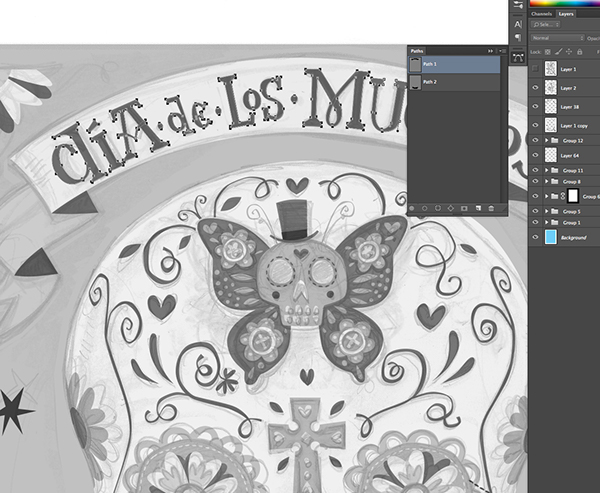The height and width of the screenshot is (493, 600).
Task: Click the Group 8 layer name
Action: 572,182
